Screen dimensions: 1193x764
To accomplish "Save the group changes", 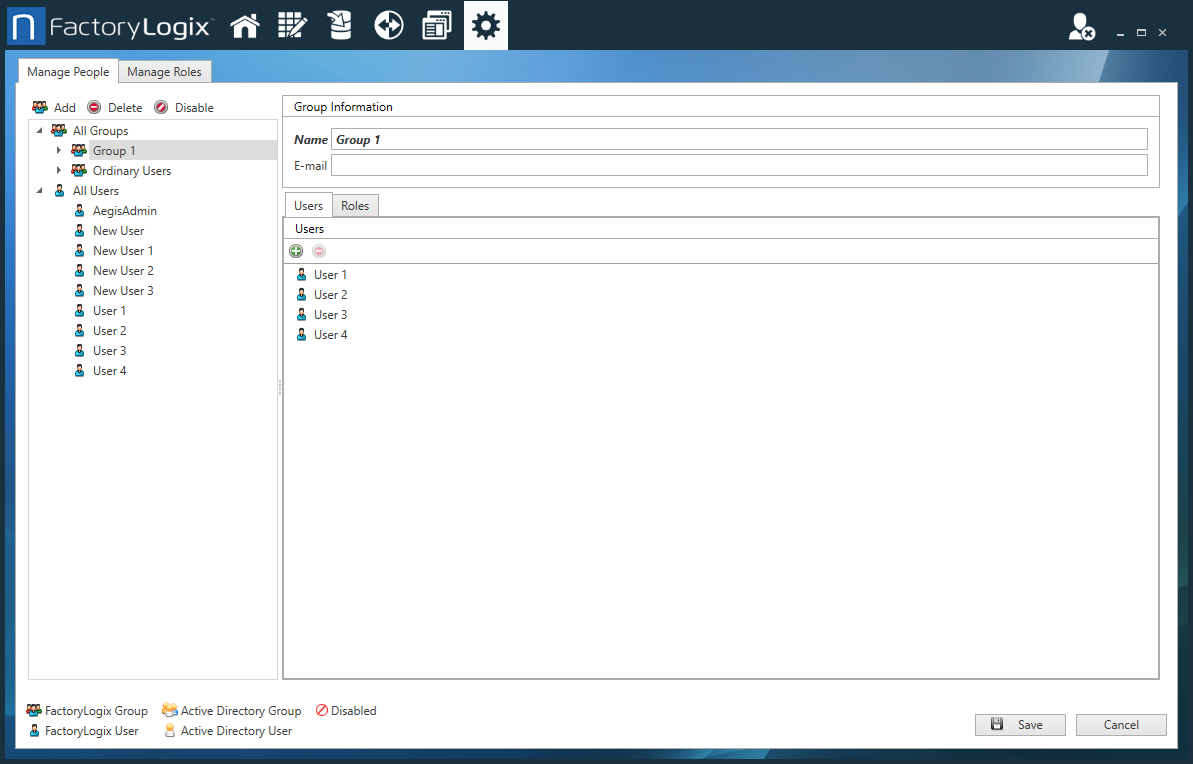I will coord(1020,724).
